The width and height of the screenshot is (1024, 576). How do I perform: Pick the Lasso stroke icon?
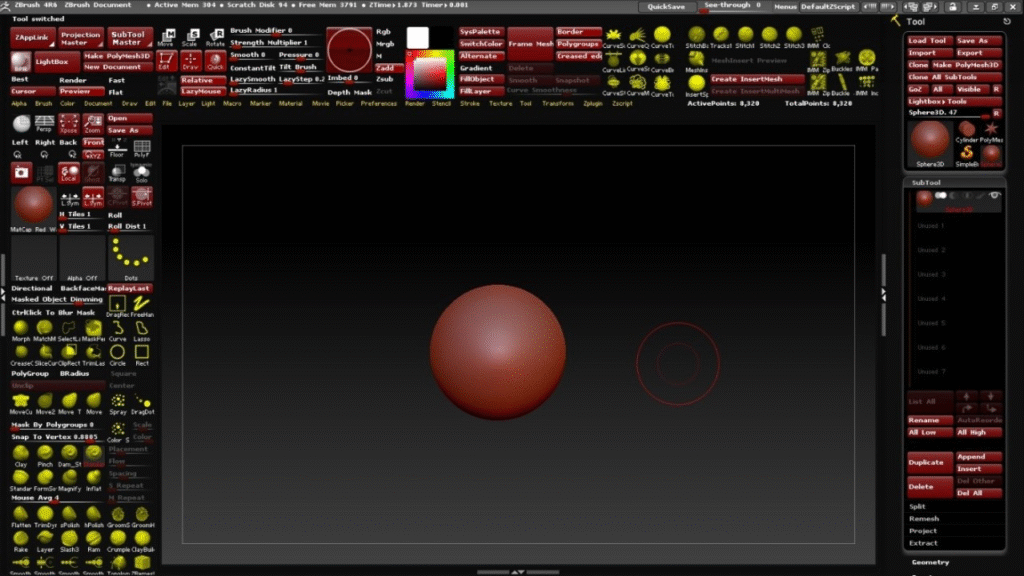pyautogui.click(x=141, y=327)
